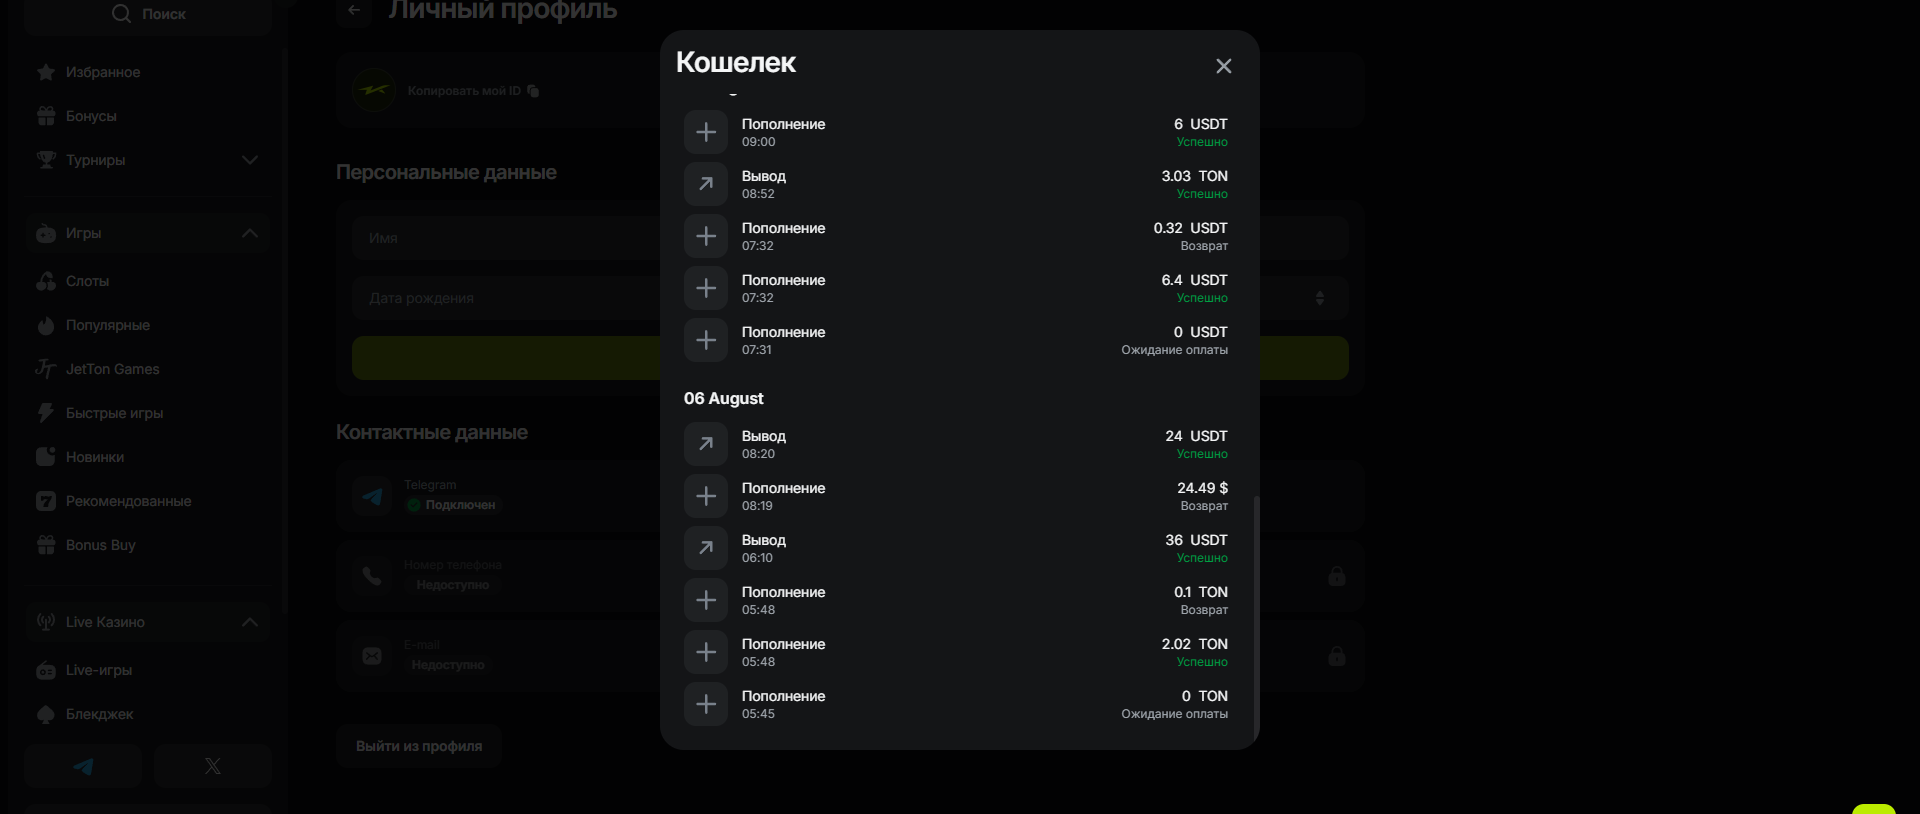Image resolution: width=1920 pixels, height=814 pixels.
Task: Click the plus icon for 24.49 $ deposit
Action: 706,496
